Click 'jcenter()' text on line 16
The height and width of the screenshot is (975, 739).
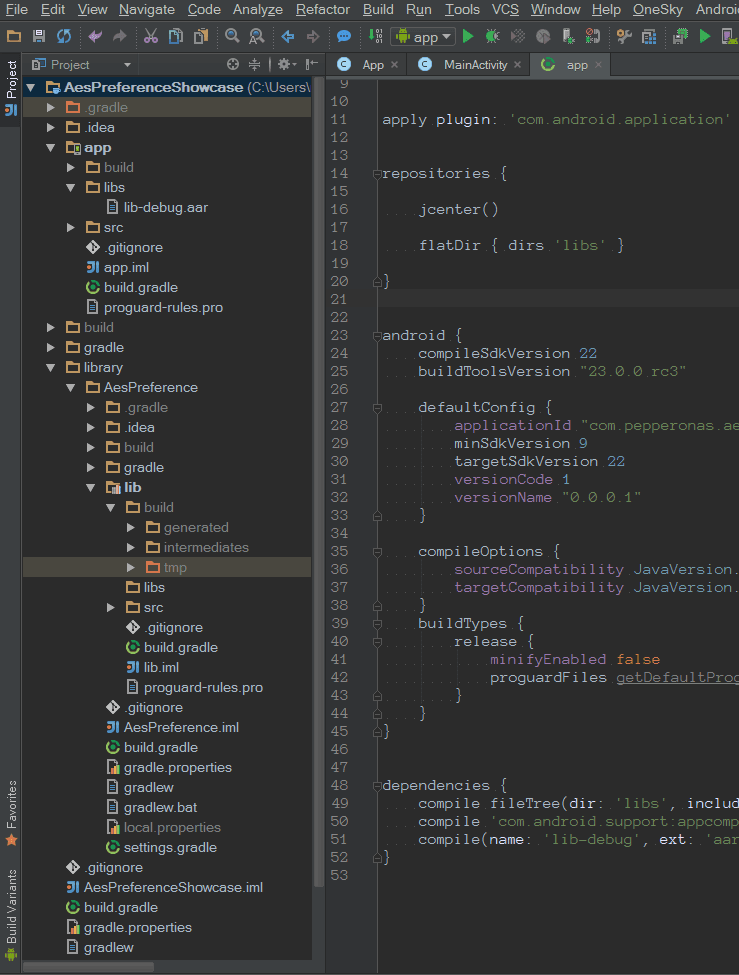pyautogui.click(x=458, y=210)
